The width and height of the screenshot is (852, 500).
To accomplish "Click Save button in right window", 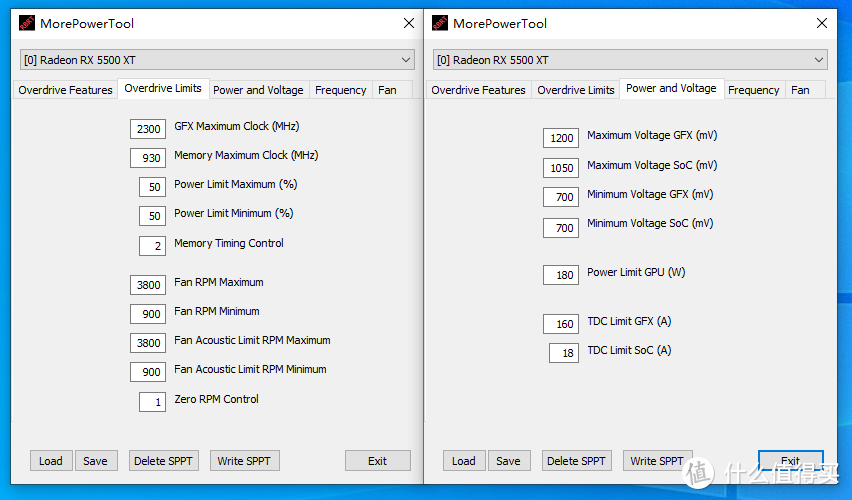I will click(x=509, y=461).
